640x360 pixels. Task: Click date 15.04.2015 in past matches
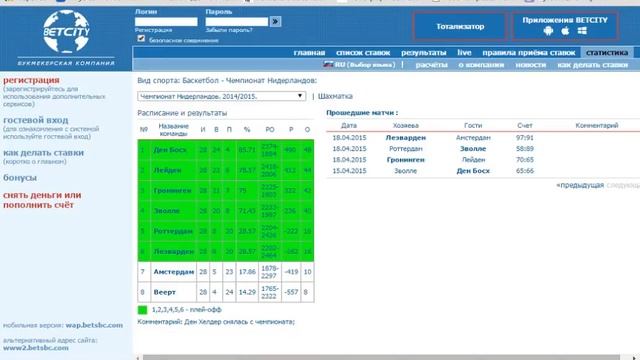click(x=349, y=171)
